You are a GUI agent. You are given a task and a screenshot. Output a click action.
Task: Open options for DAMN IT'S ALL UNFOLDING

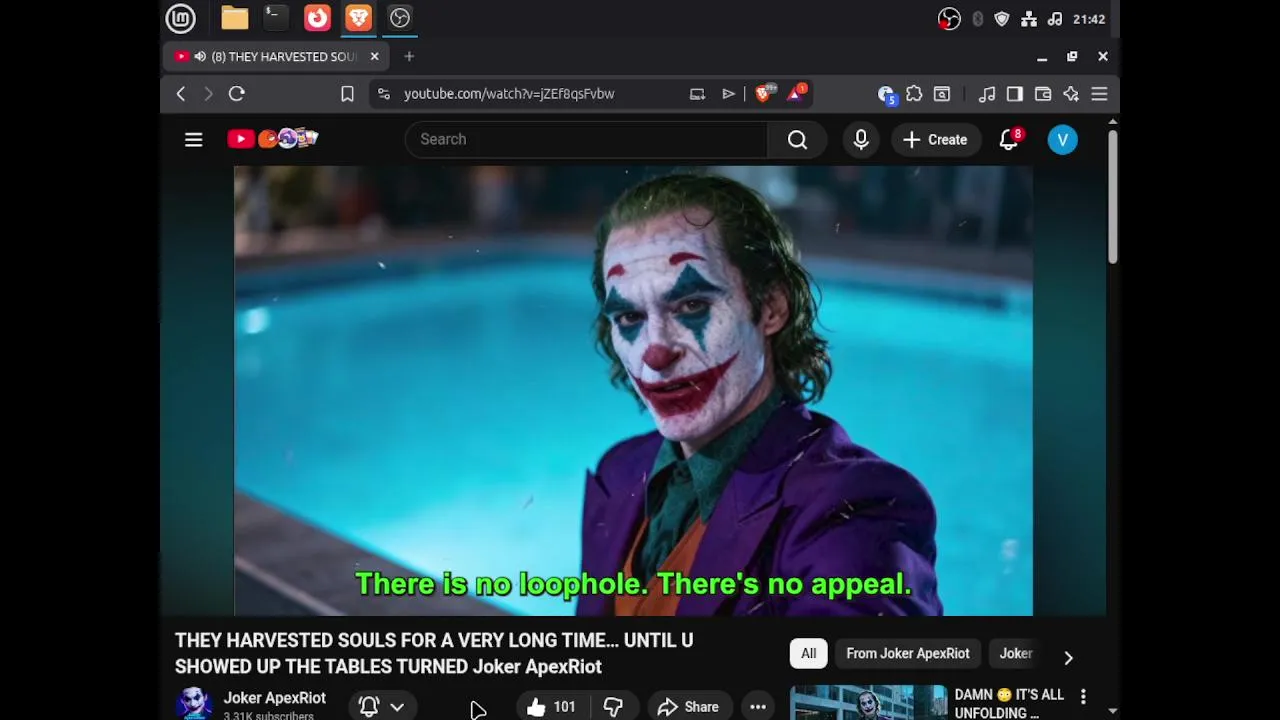(x=1083, y=696)
